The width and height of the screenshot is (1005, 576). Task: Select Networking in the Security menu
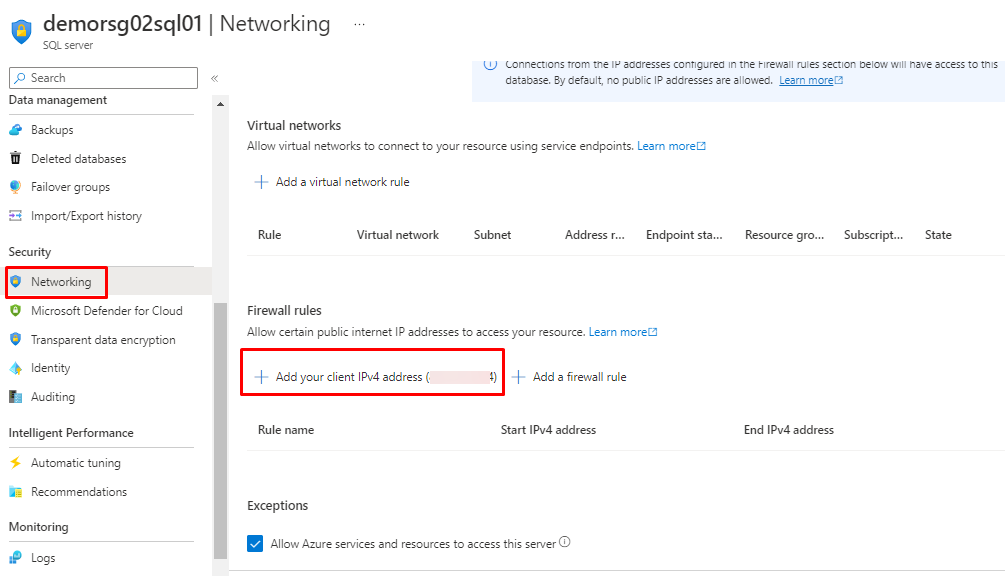60,282
